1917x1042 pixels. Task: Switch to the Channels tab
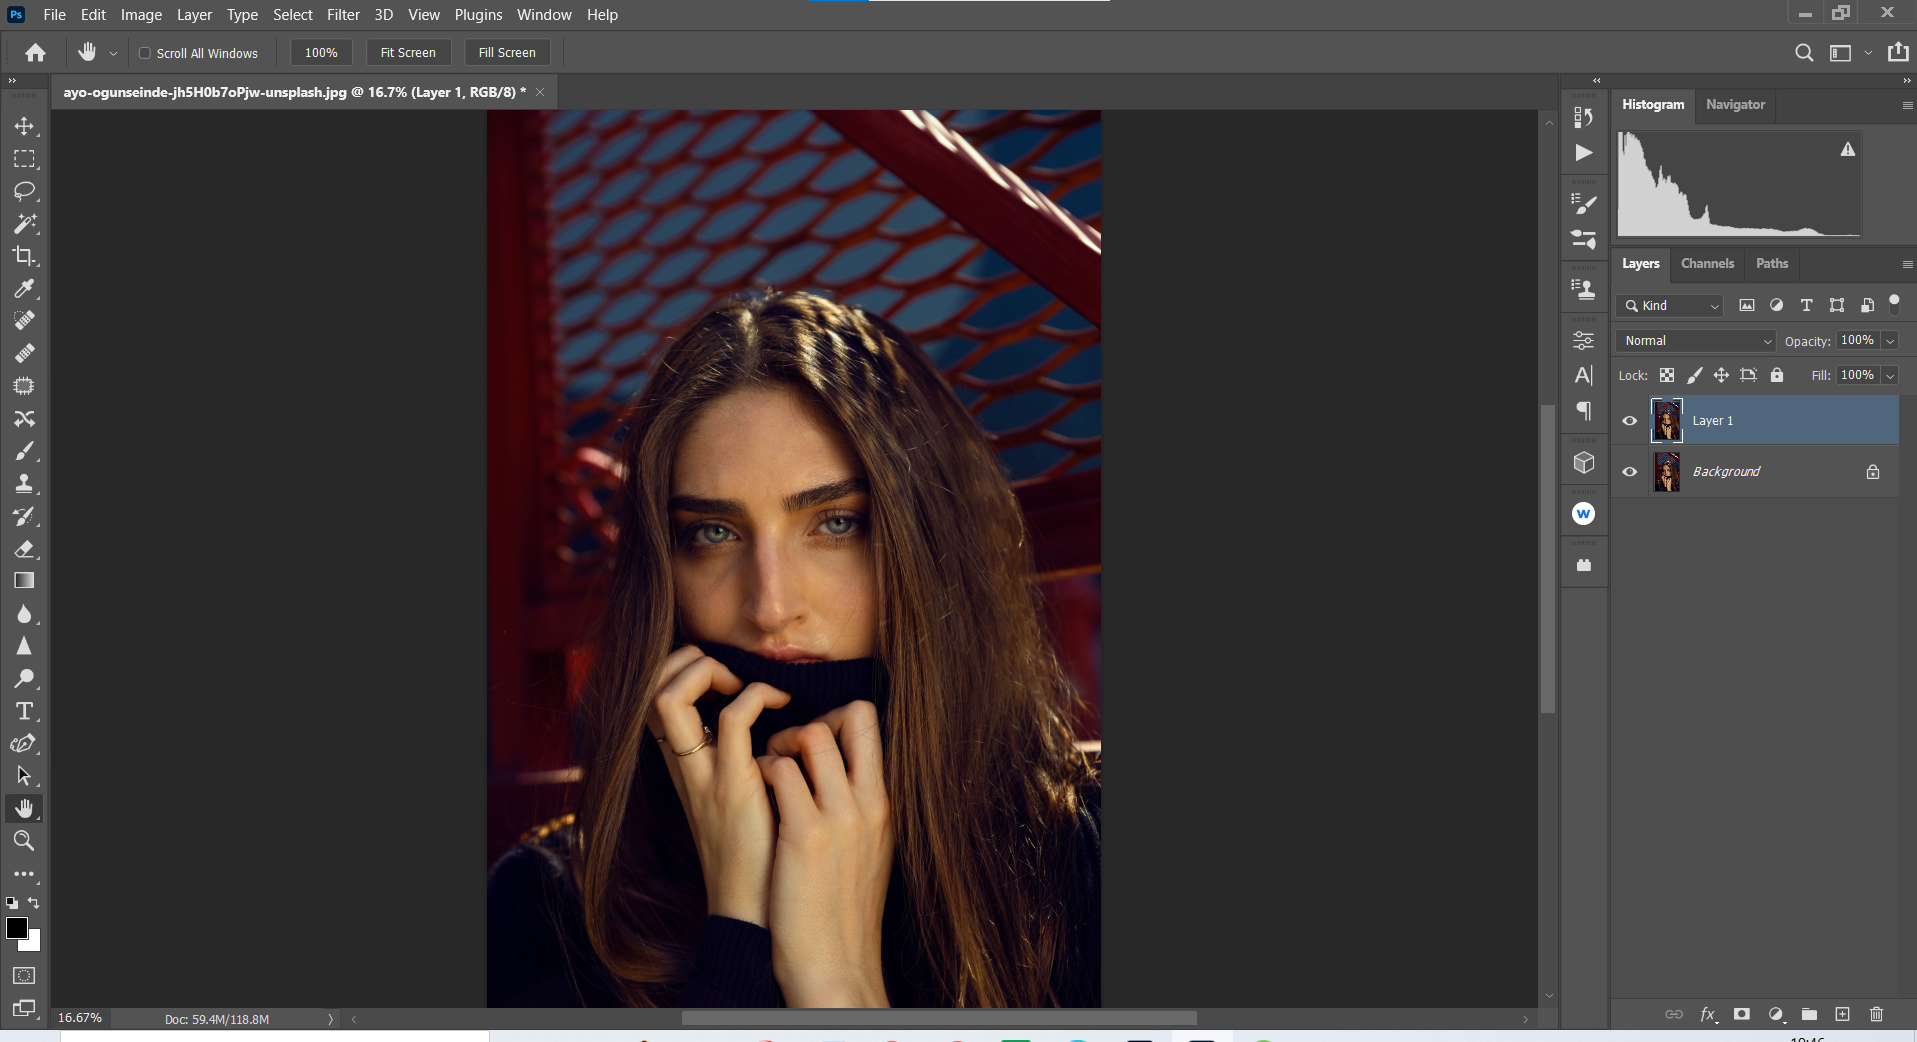point(1706,263)
